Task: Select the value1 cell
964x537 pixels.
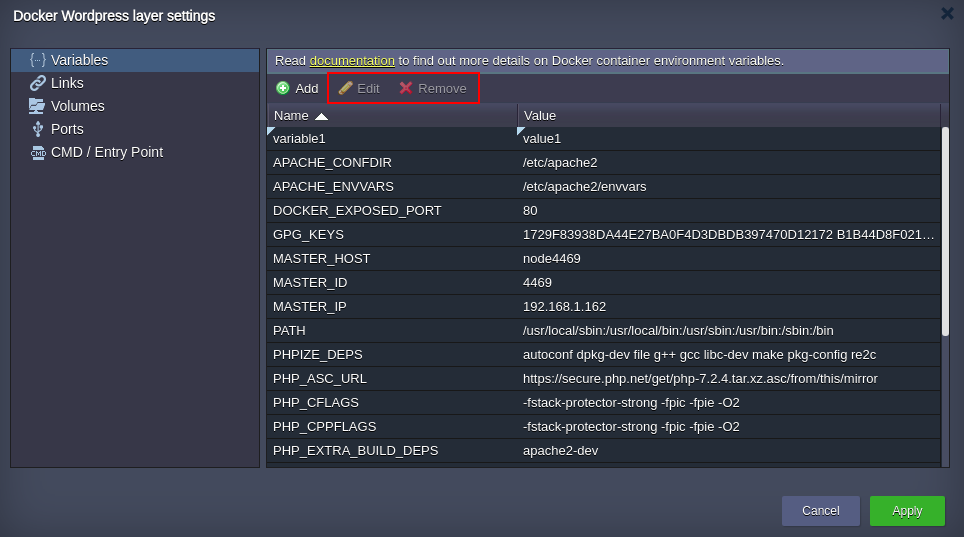Action: pos(729,139)
